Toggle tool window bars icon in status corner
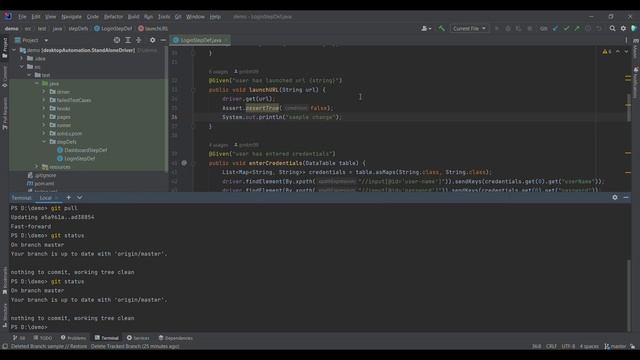640x360 pixels. (x=4, y=347)
